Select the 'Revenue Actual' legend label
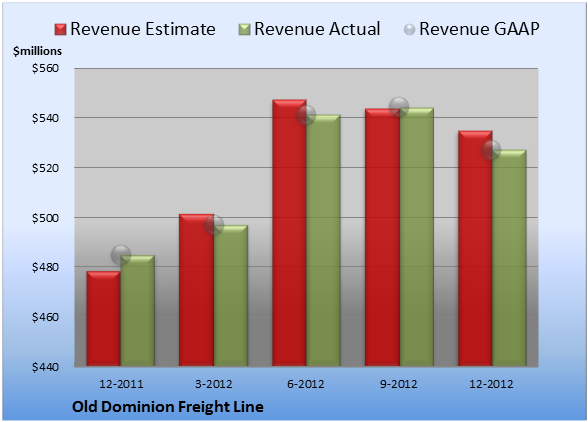The width and height of the screenshot is (588, 422). 317,29
